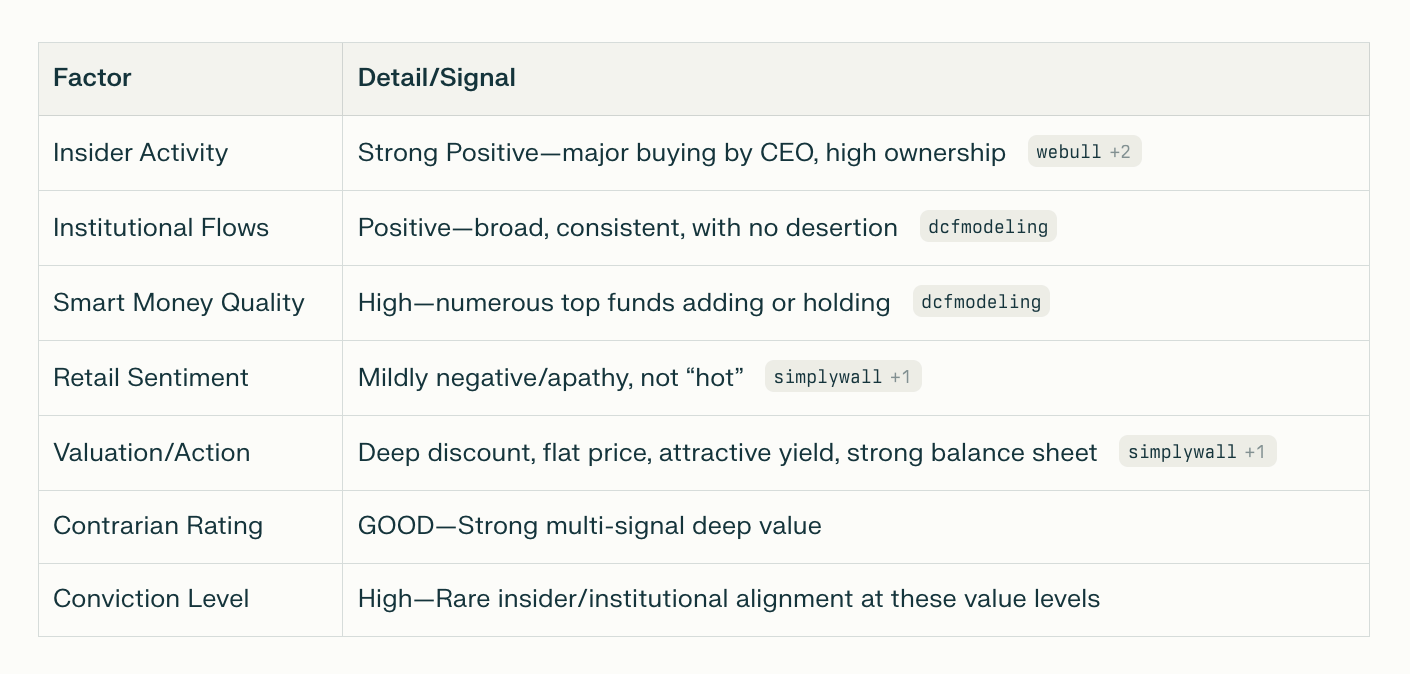Image resolution: width=1410 pixels, height=674 pixels.
Task: Click the webull +2 source badge
Action: coord(1084,152)
